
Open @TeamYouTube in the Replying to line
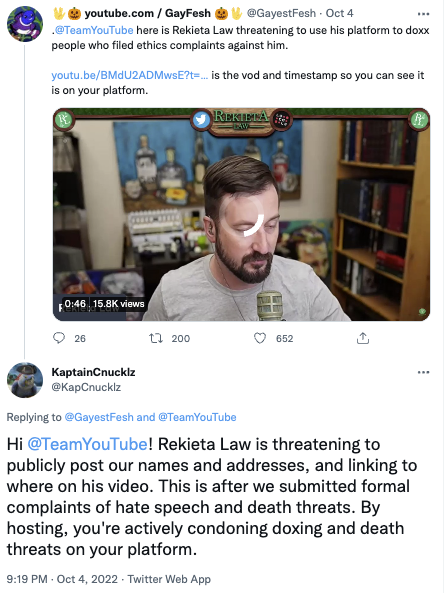(x=197, y=417)
